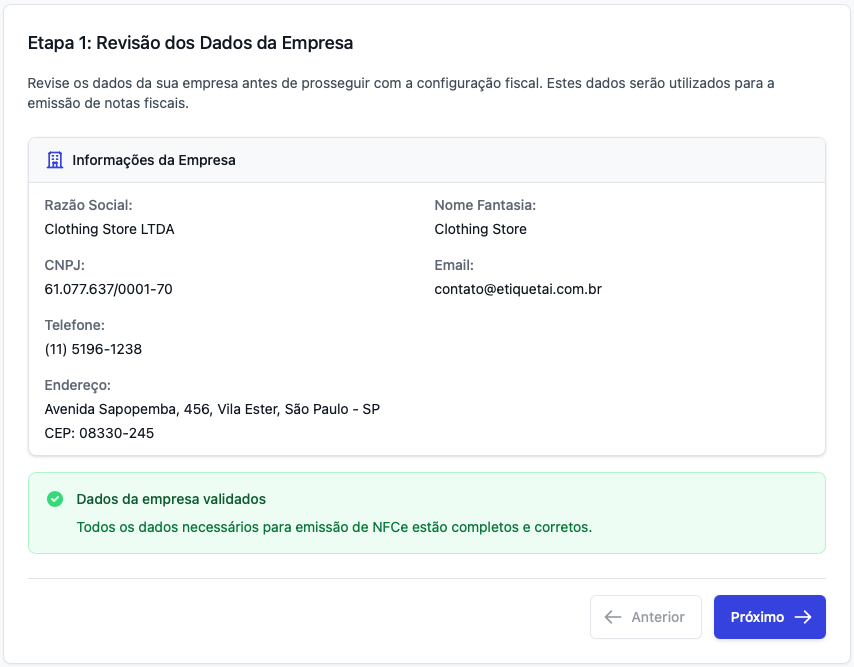Click the CEP: 08330-245 text
The height and width of the screenshot is (667, 854).
(99, 433)
